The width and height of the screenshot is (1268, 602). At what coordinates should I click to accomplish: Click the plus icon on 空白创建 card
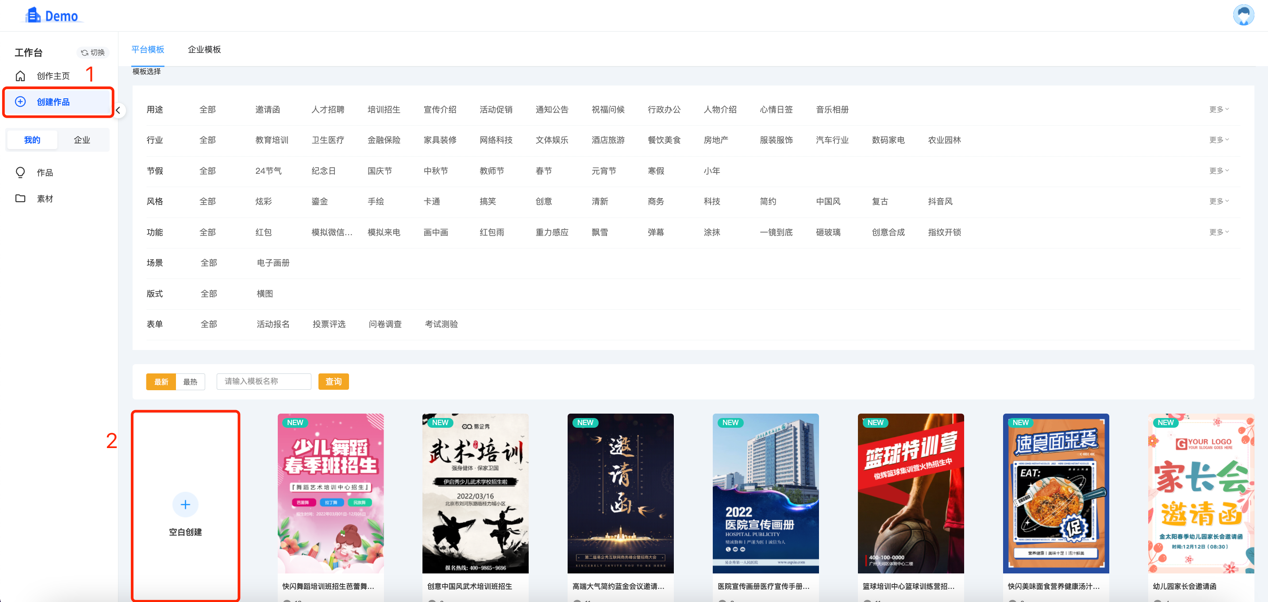tap(185, 505)
